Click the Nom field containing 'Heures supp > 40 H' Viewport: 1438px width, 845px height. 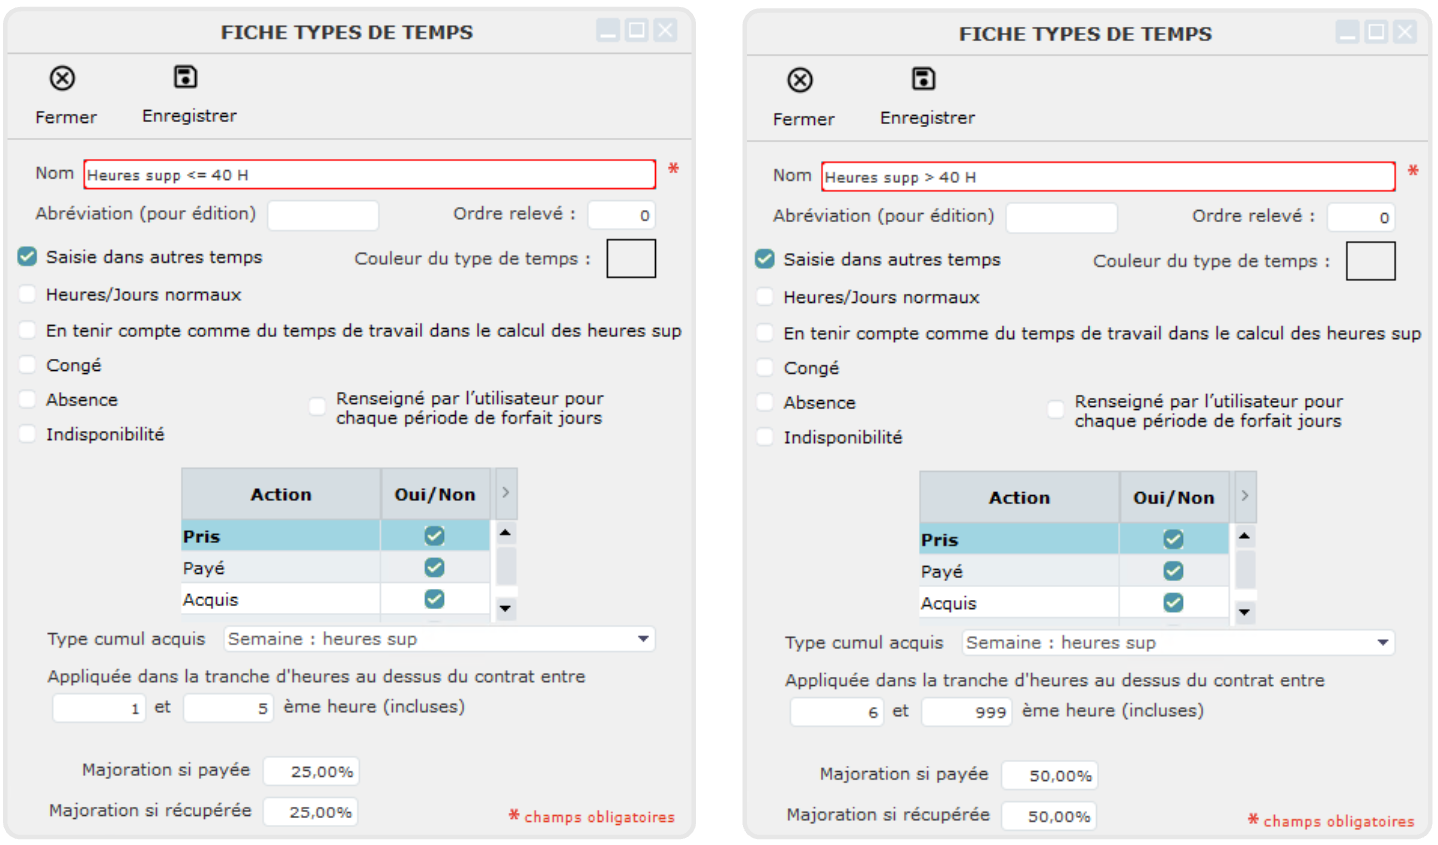pyautogui.click(x=1107, y=177)
